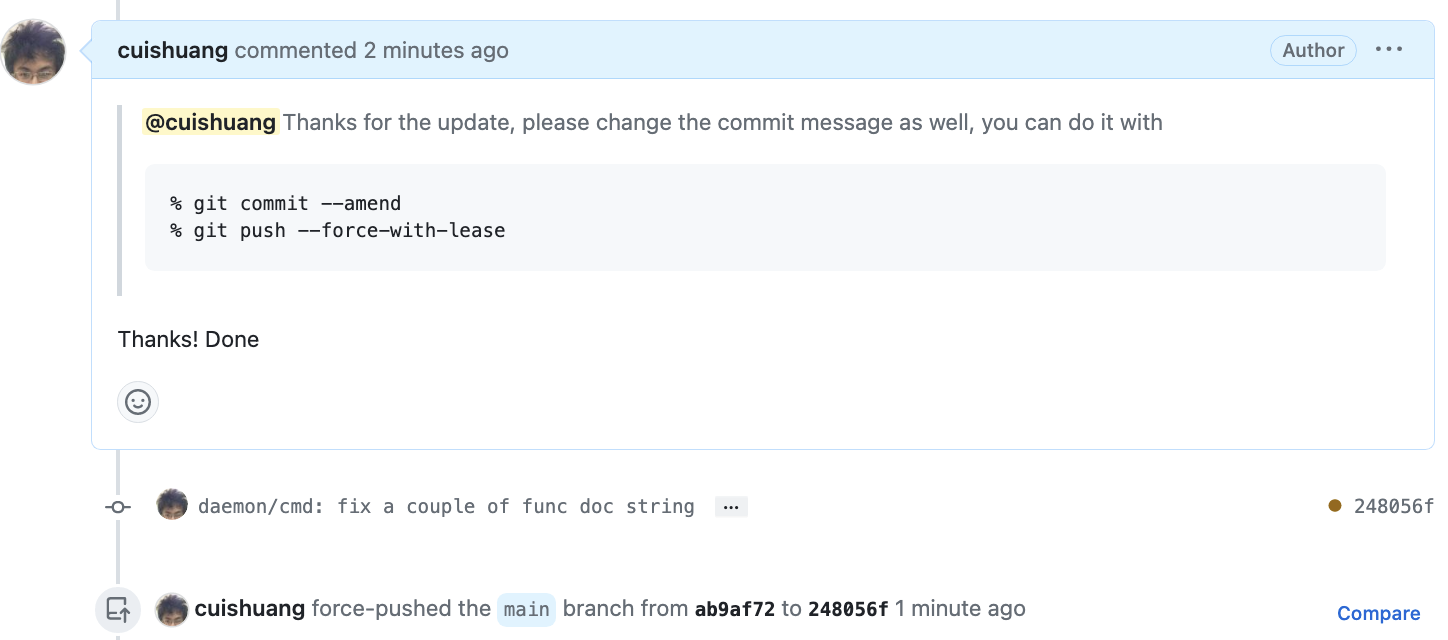The width and height of the screenshot is (1448, 640).
Task: Click the git commit icon on the timeline
Action: 118,507
